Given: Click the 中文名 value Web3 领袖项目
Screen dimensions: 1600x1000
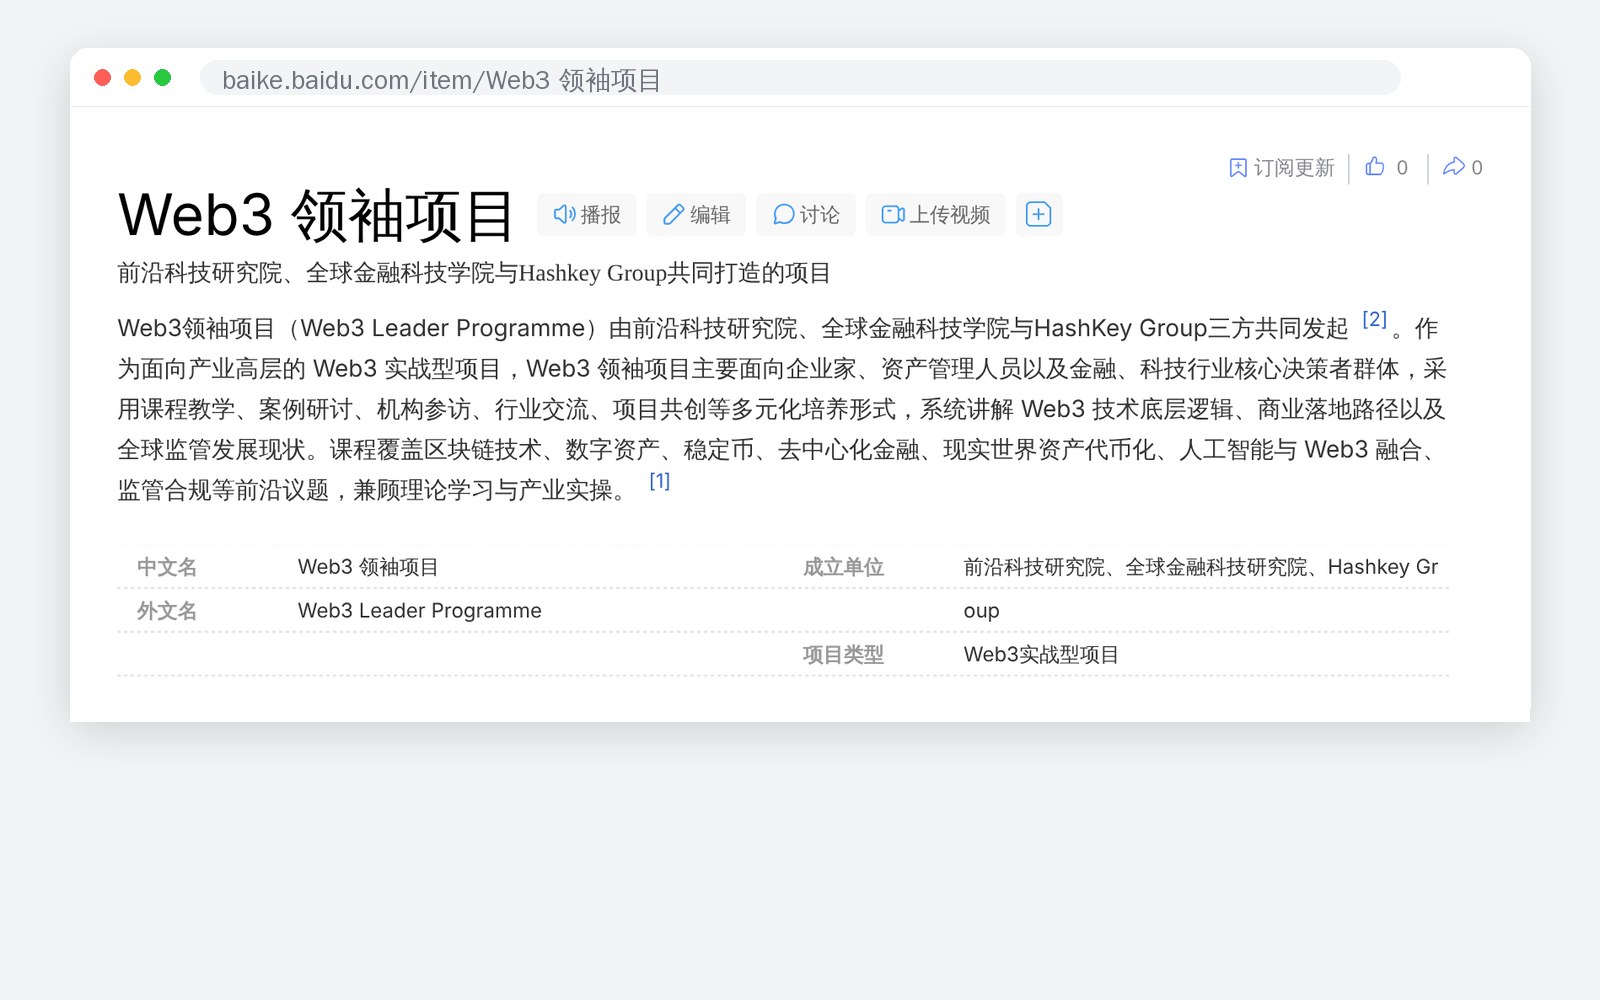Looking at the screenshot, I should (x=368, y=567).
